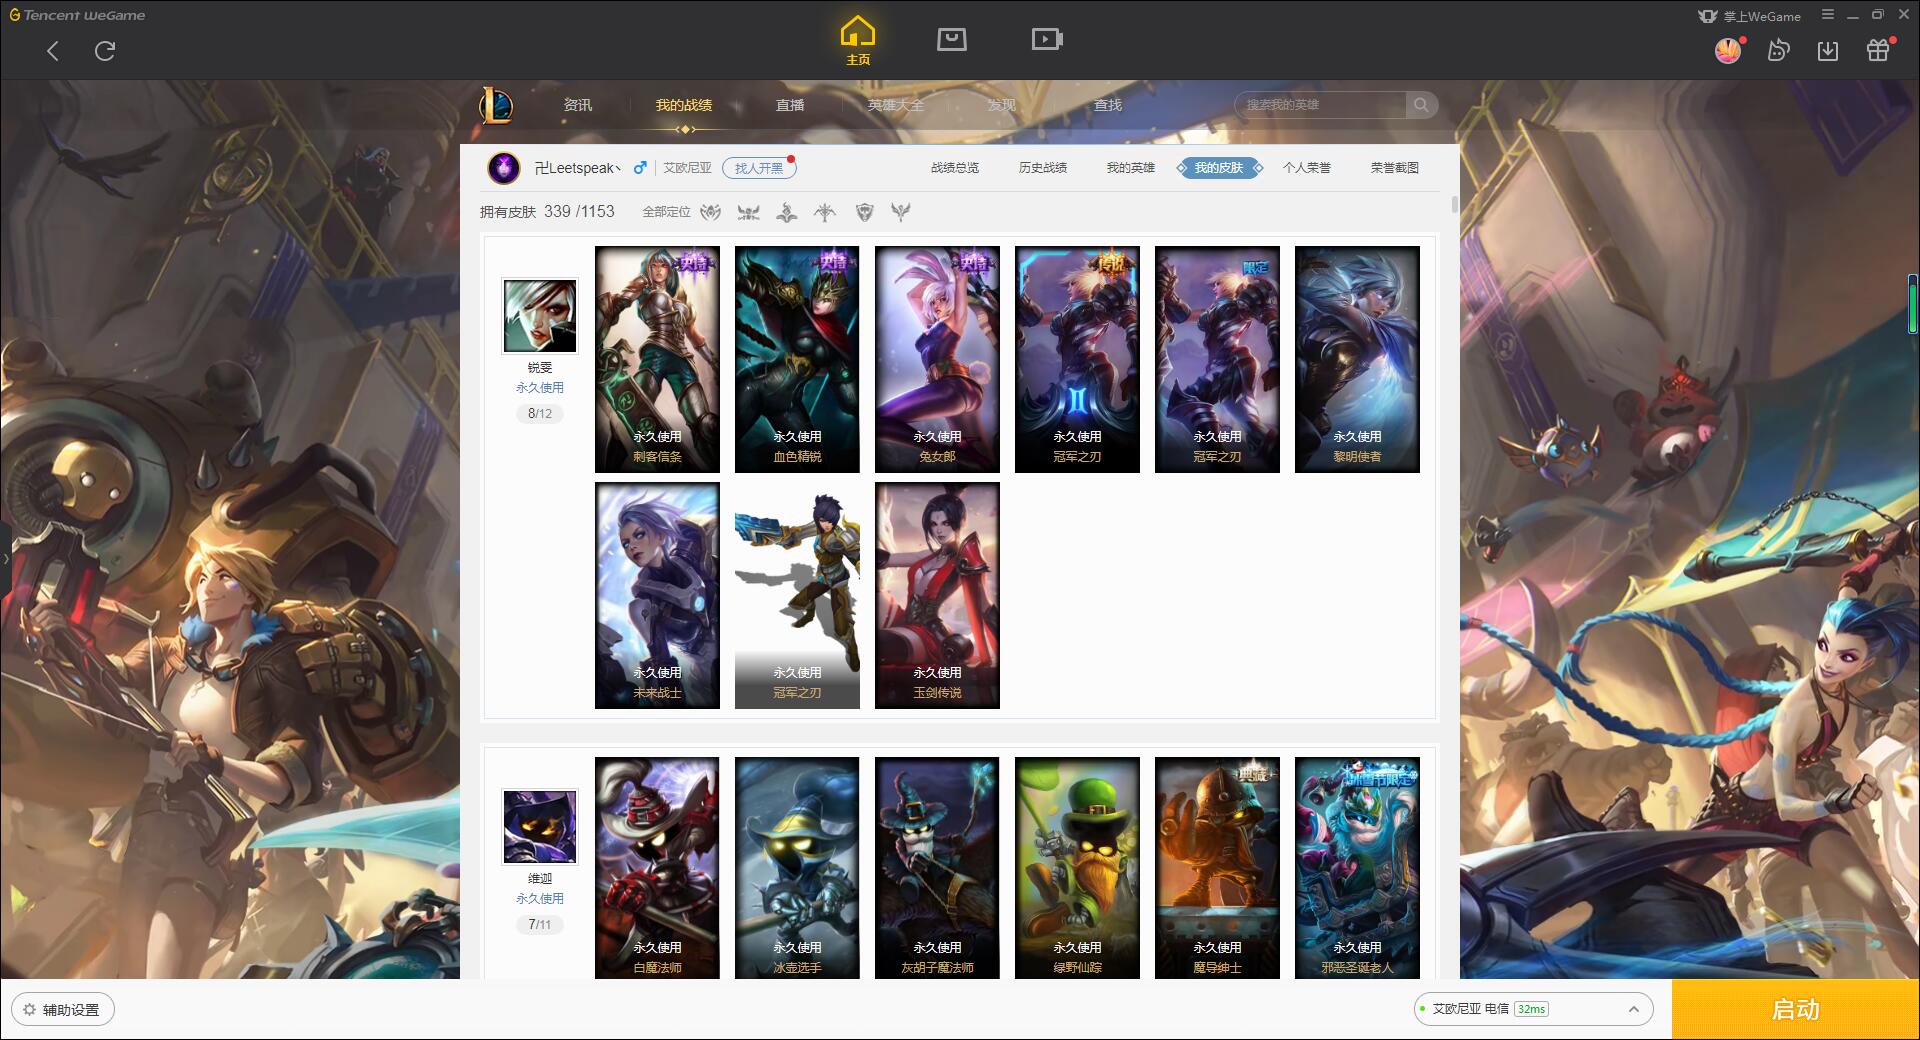The height and width of the screenshot is (1040, 1920).
Task: Open the user avatar in the top right
Action: [1728, 50]
